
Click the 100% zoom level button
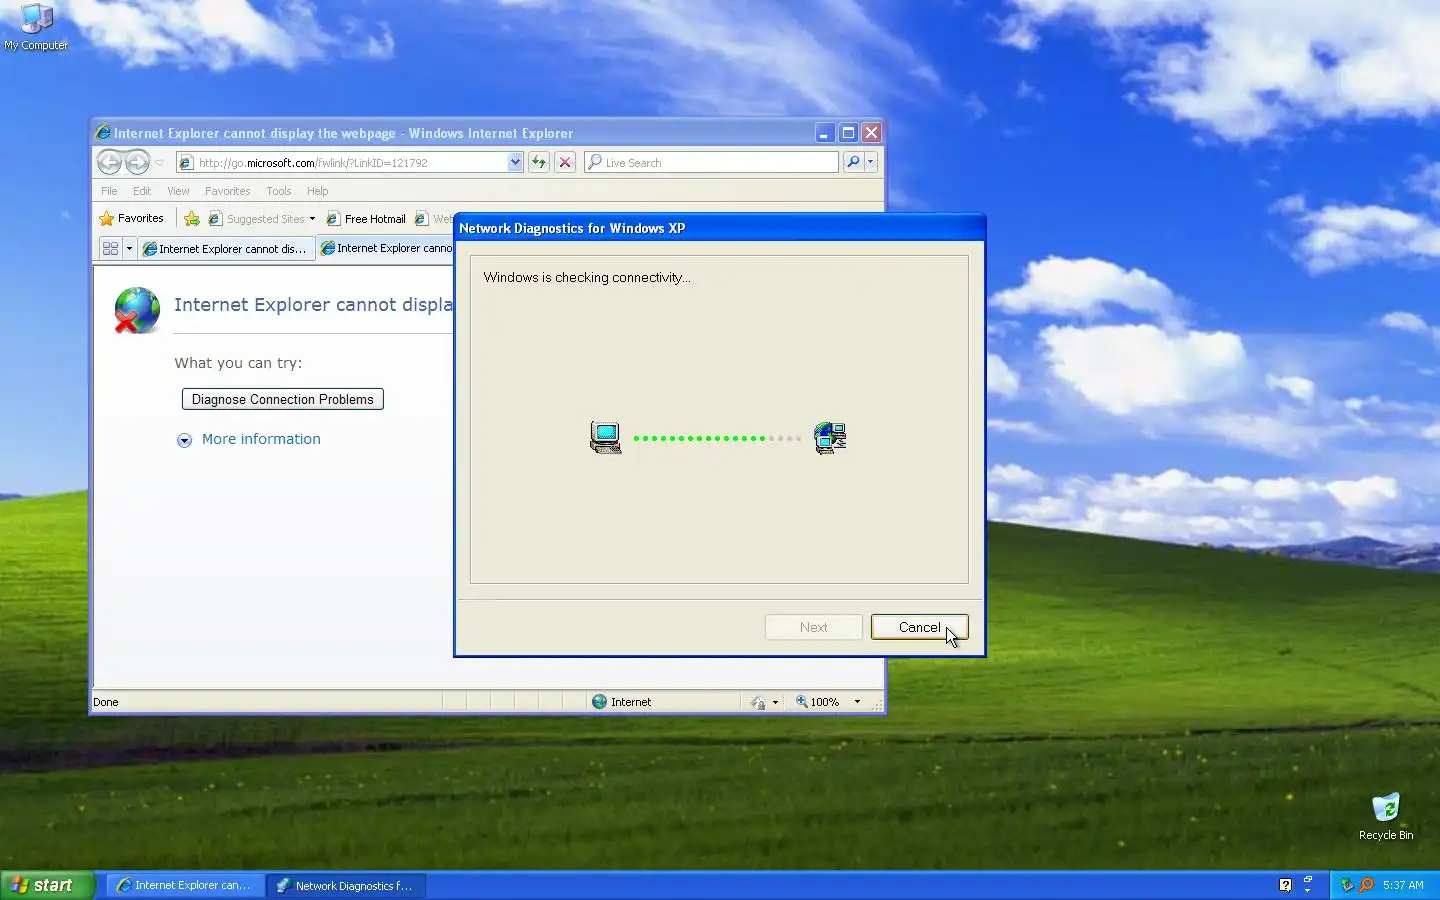click(818, 702)
